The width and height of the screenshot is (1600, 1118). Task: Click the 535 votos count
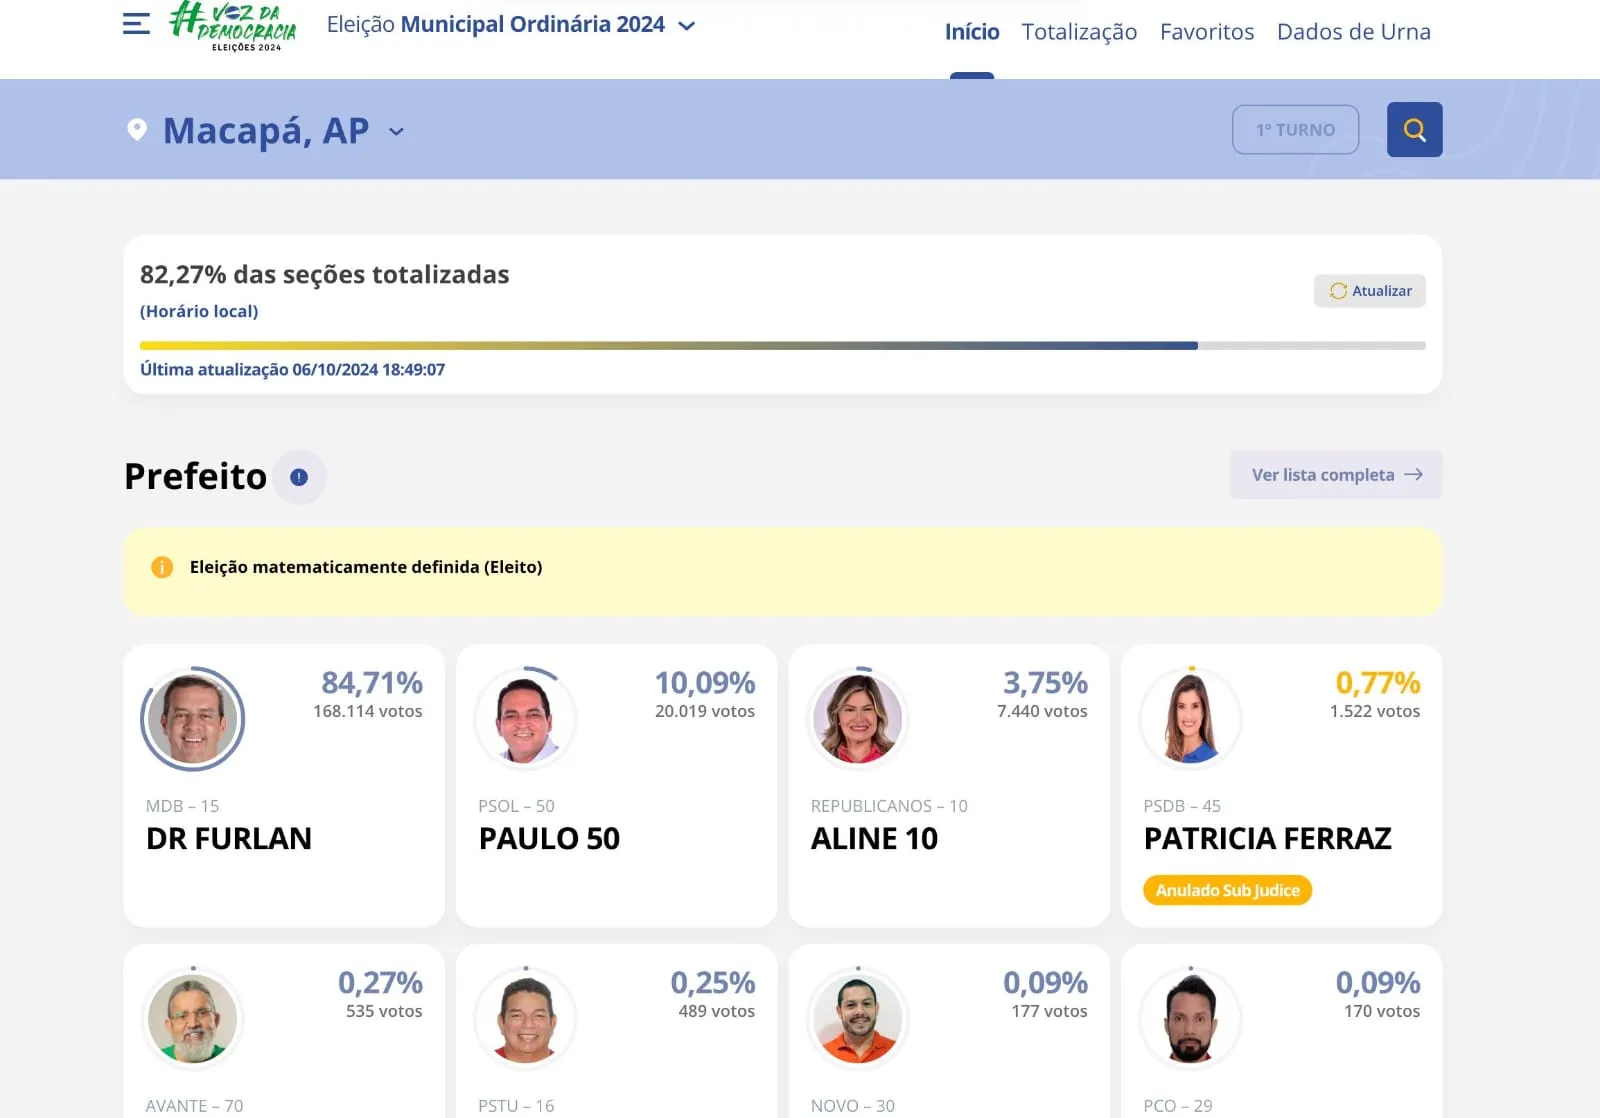384,1011
